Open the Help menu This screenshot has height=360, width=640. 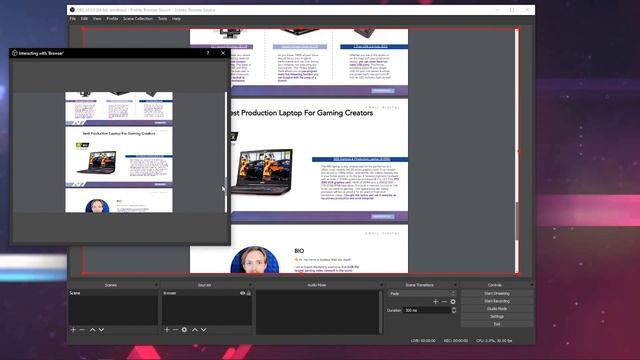[176, 19]
